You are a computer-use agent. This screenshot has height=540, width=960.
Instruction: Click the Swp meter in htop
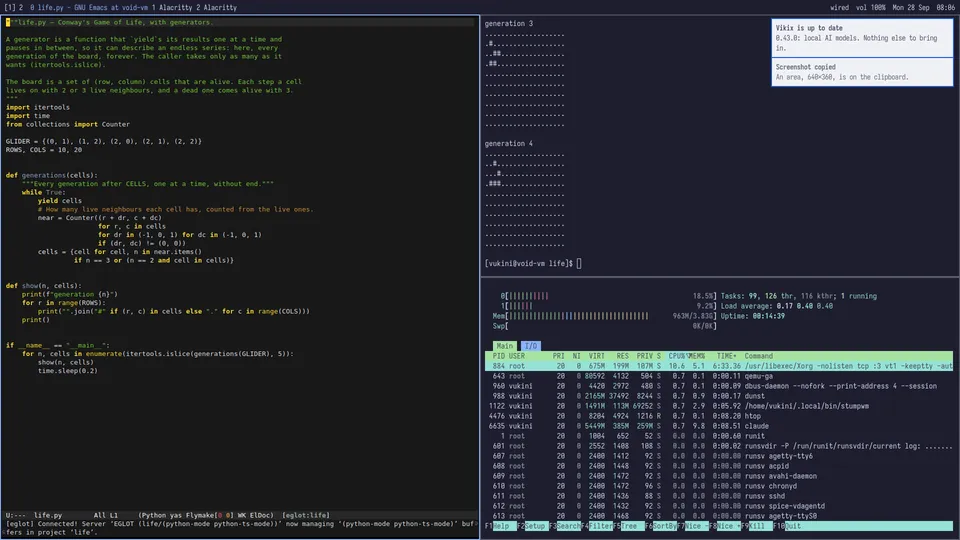click(604, 326)
